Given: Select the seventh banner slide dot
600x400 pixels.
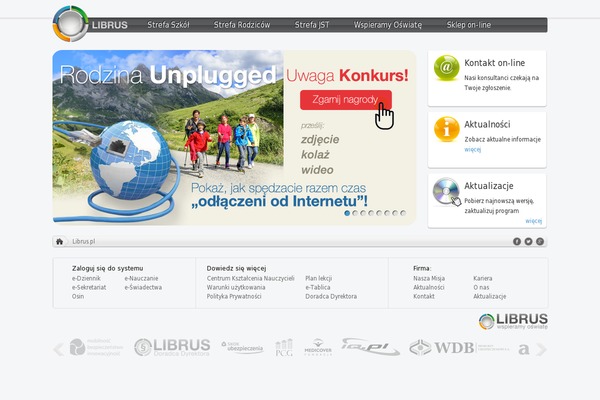Looking at the screenshot, I should (395, 213).
